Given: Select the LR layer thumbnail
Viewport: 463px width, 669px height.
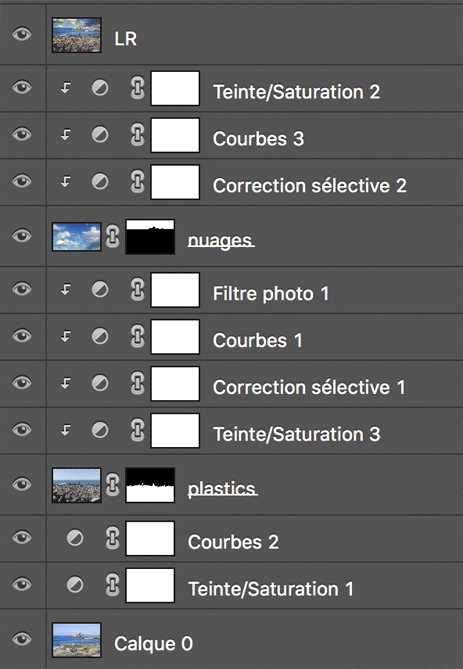Looking at the screenshot, I should click(76, 35).
